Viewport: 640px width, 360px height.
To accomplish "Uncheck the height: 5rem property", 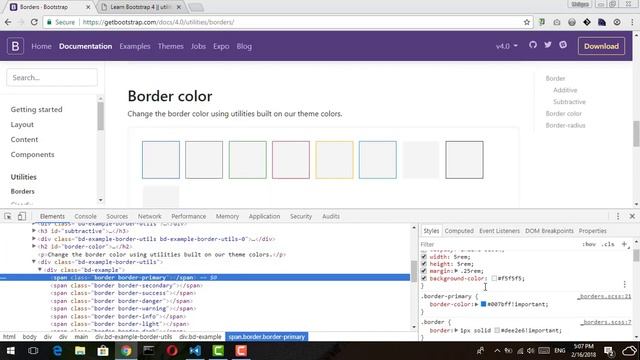I will tap(424, 264).
